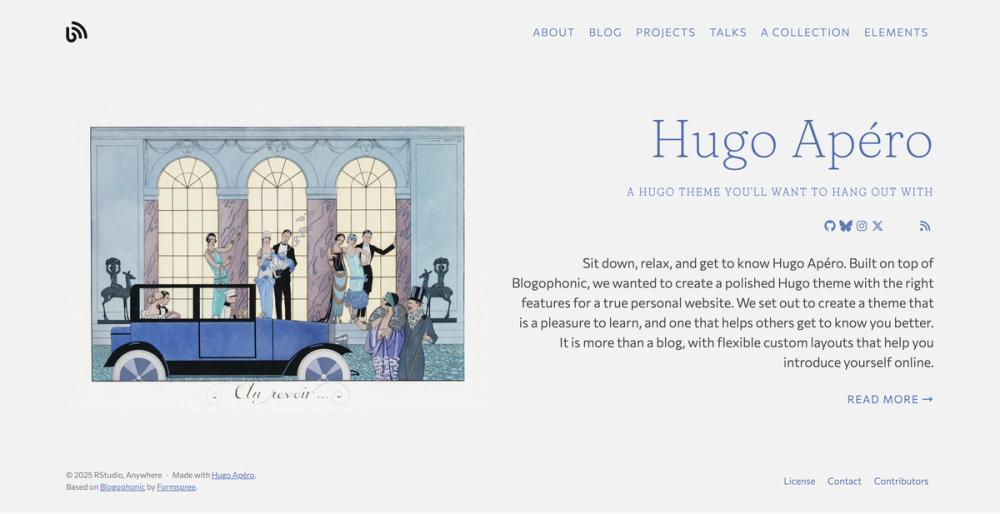The height and width of the screenshot is (514, 1000).
Task: Open the Talks page
Action: click(728, 33)
